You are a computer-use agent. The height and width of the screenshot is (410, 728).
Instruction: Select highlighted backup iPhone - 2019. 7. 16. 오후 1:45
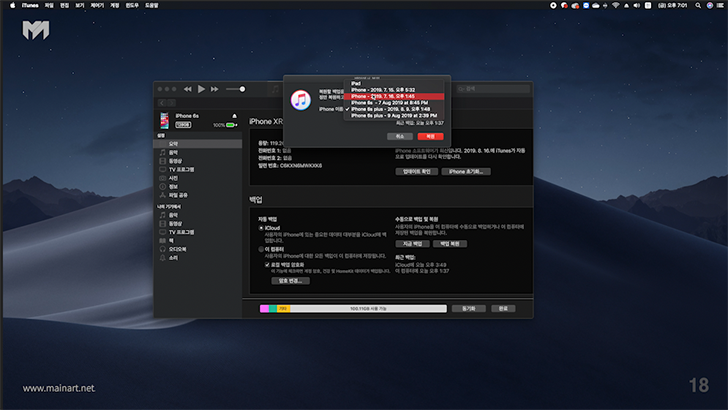point(394,96)
